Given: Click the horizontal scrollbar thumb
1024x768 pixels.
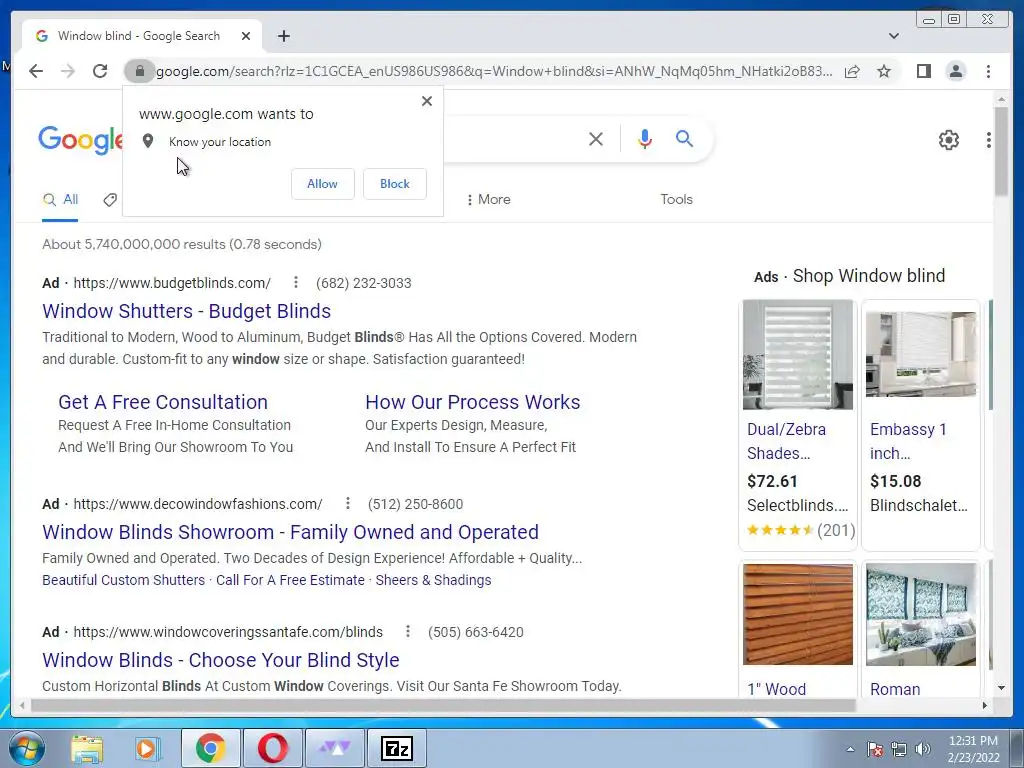Looking at the screenshot, I should pyautogui.click(x=443, y=705).
